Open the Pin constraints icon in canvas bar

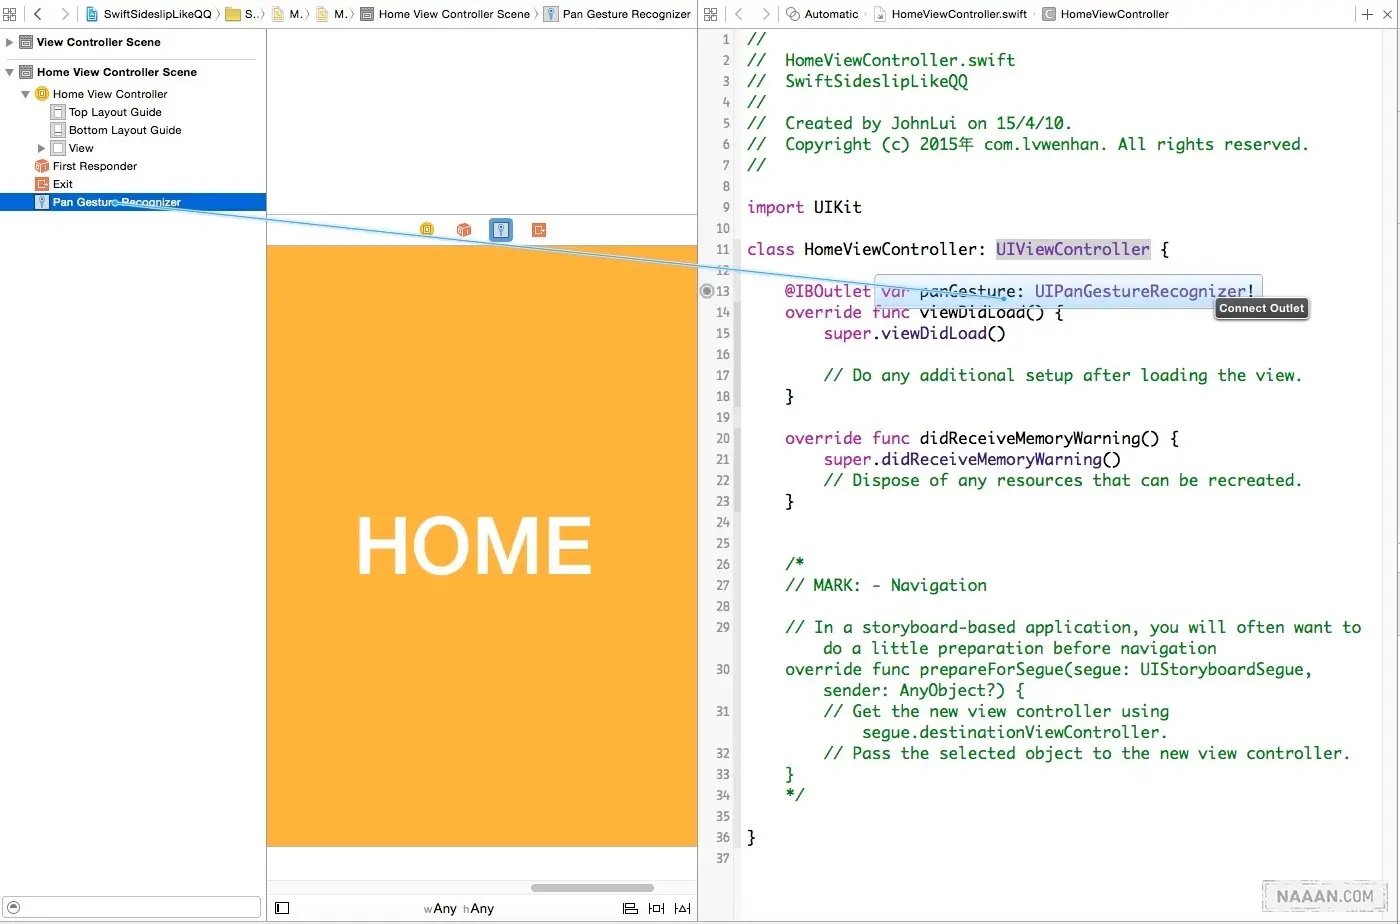click(x=656, y=908)
